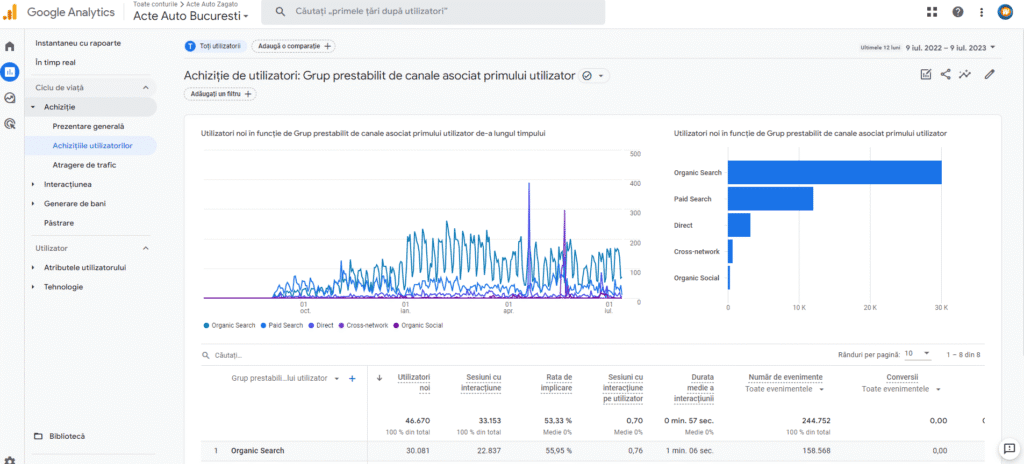Open În timp real report

coord(55,62)
